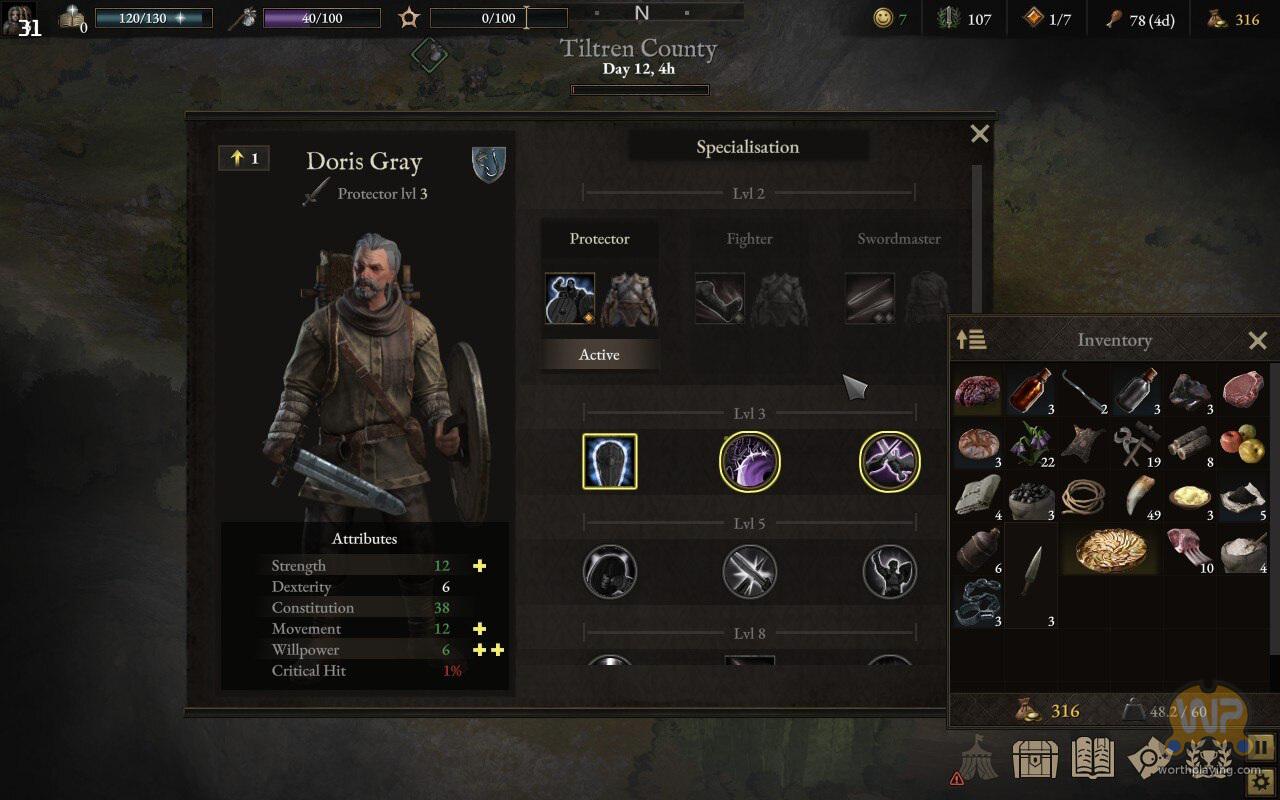The width and height of the screenshot is (1280, 800).
Task: Click the pause button in the corner
Action: click(x=1262, y=746)
